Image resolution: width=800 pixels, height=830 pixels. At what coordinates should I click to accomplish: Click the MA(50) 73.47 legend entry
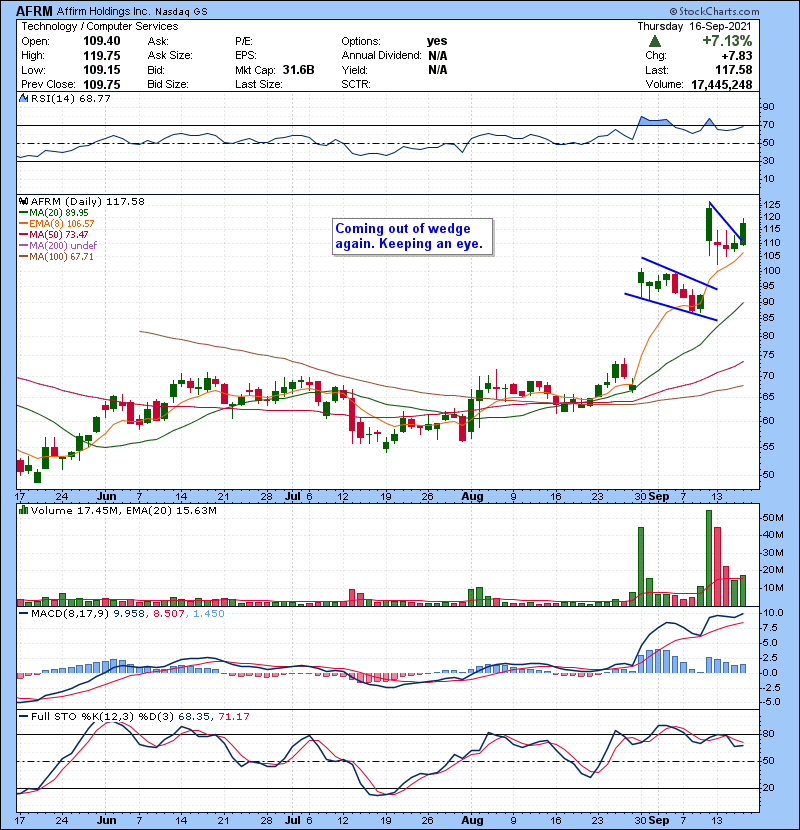53,234
